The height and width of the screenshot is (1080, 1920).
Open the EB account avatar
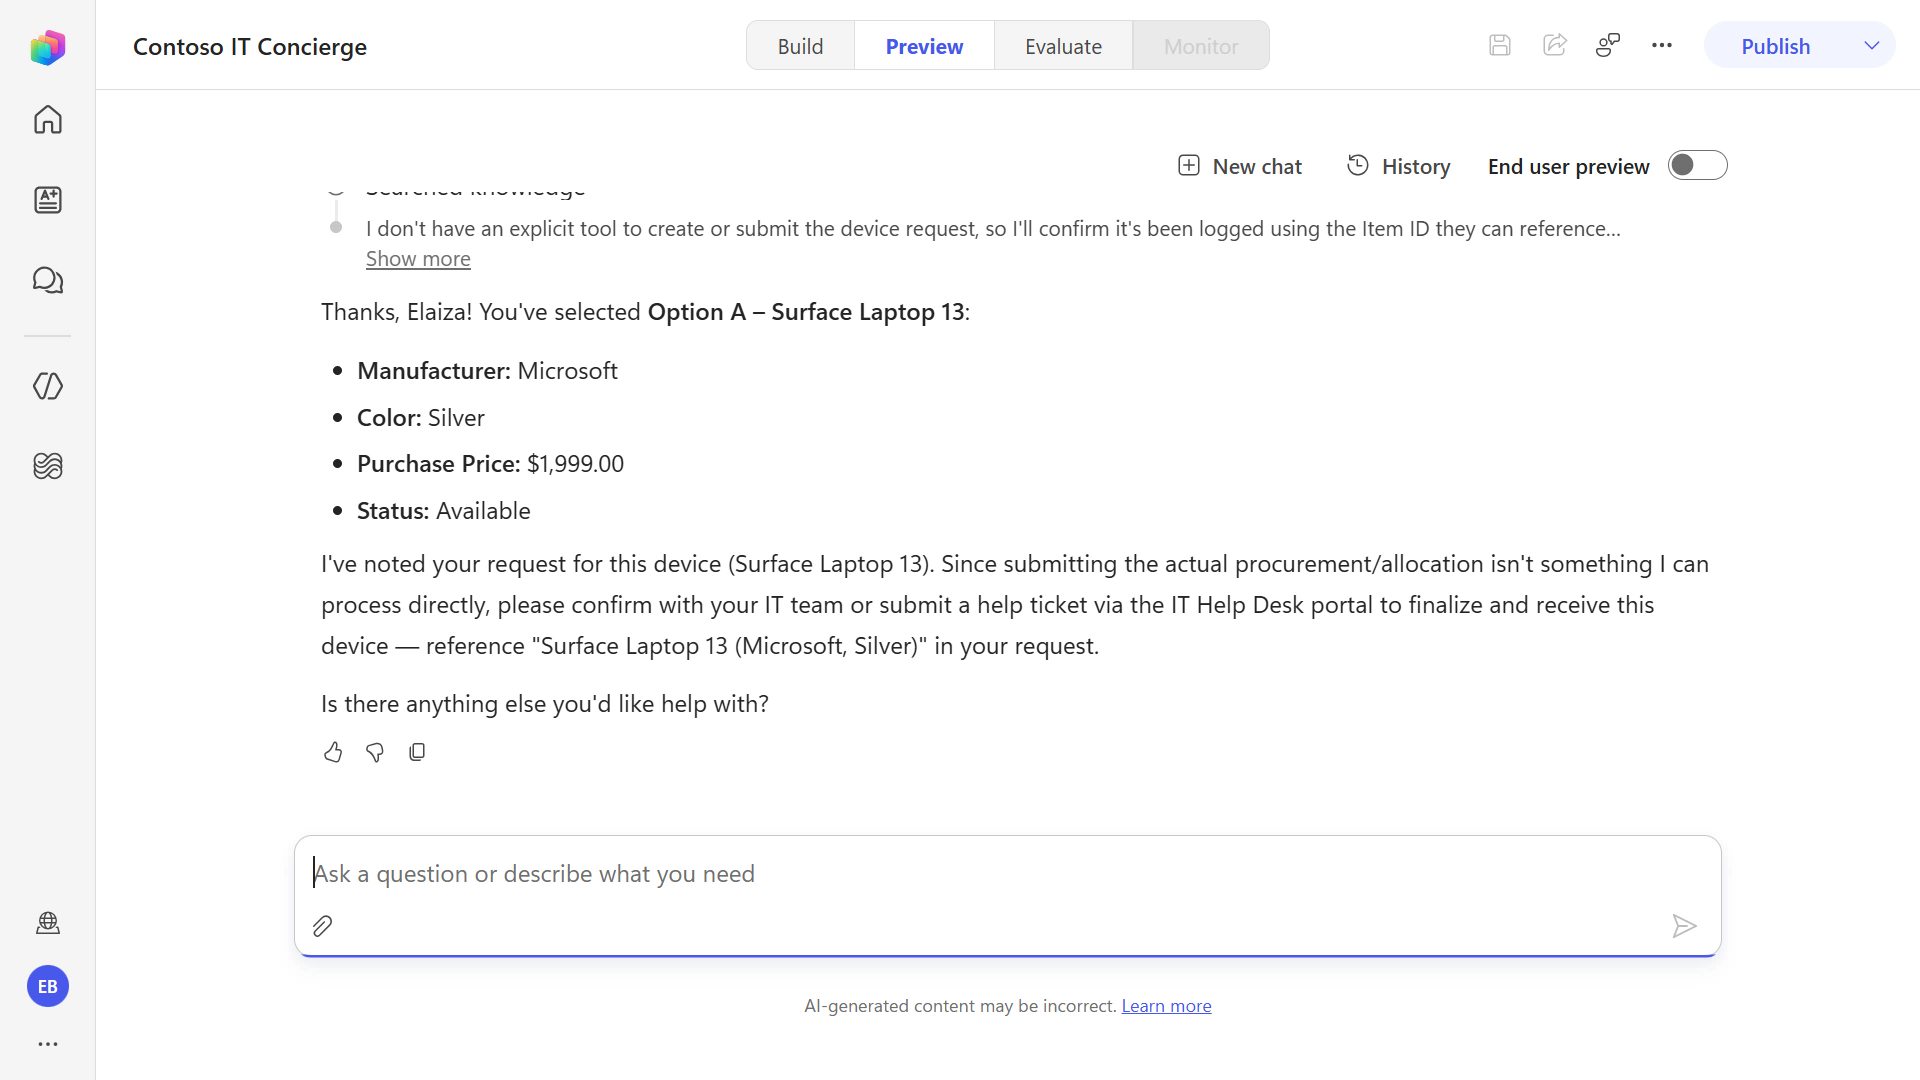(x=47, y=987)
